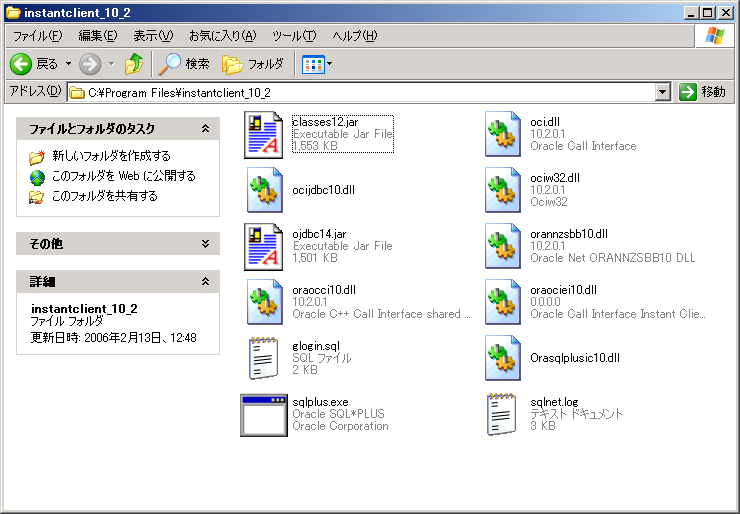Image resolution: width=740 pixels, height=514 pixels.
Task: Select the ojdbc14.jar file name
Action: (x=319, y=234)
